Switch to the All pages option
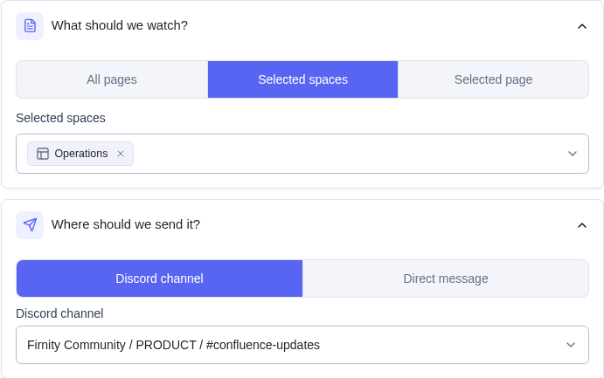 point(112,79)
